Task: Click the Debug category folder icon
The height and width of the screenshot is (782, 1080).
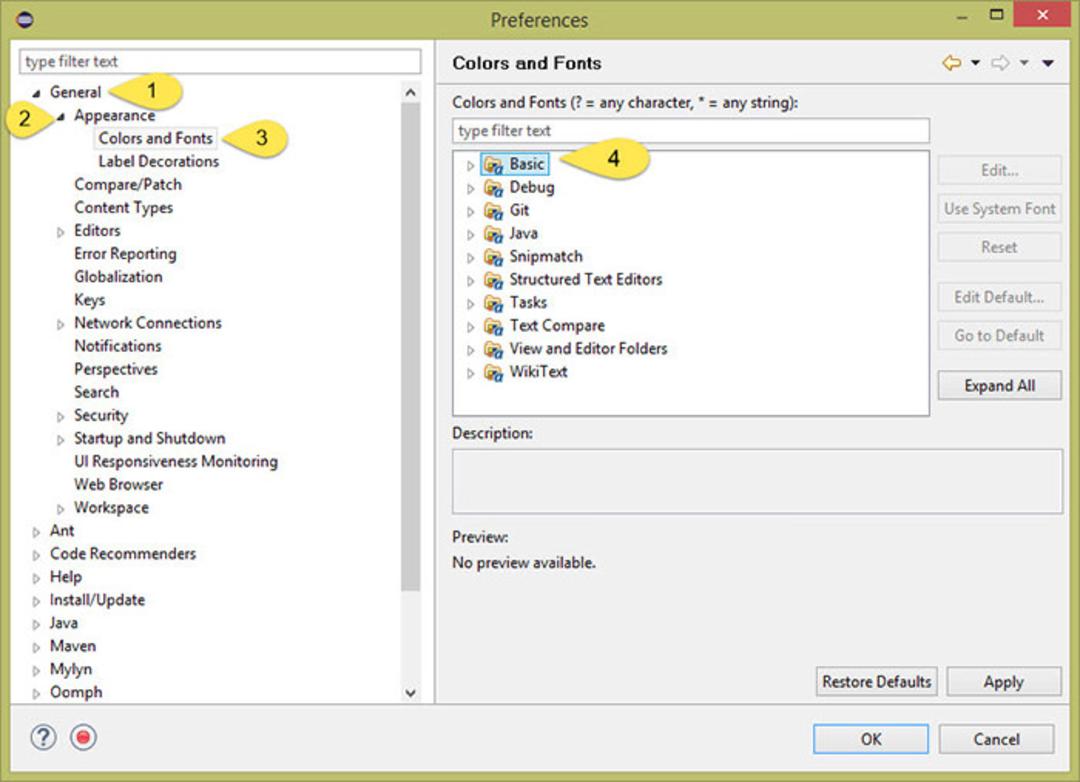Action: coord(493,188)
